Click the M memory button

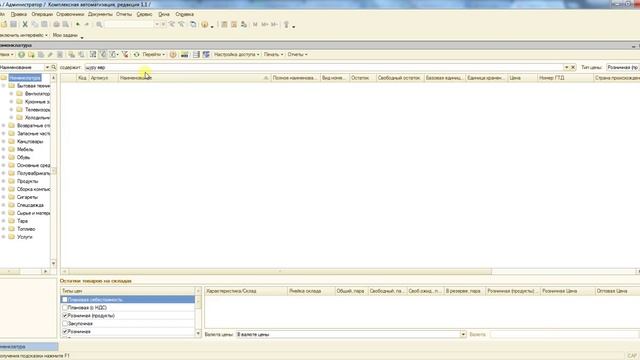pos(255,24)
